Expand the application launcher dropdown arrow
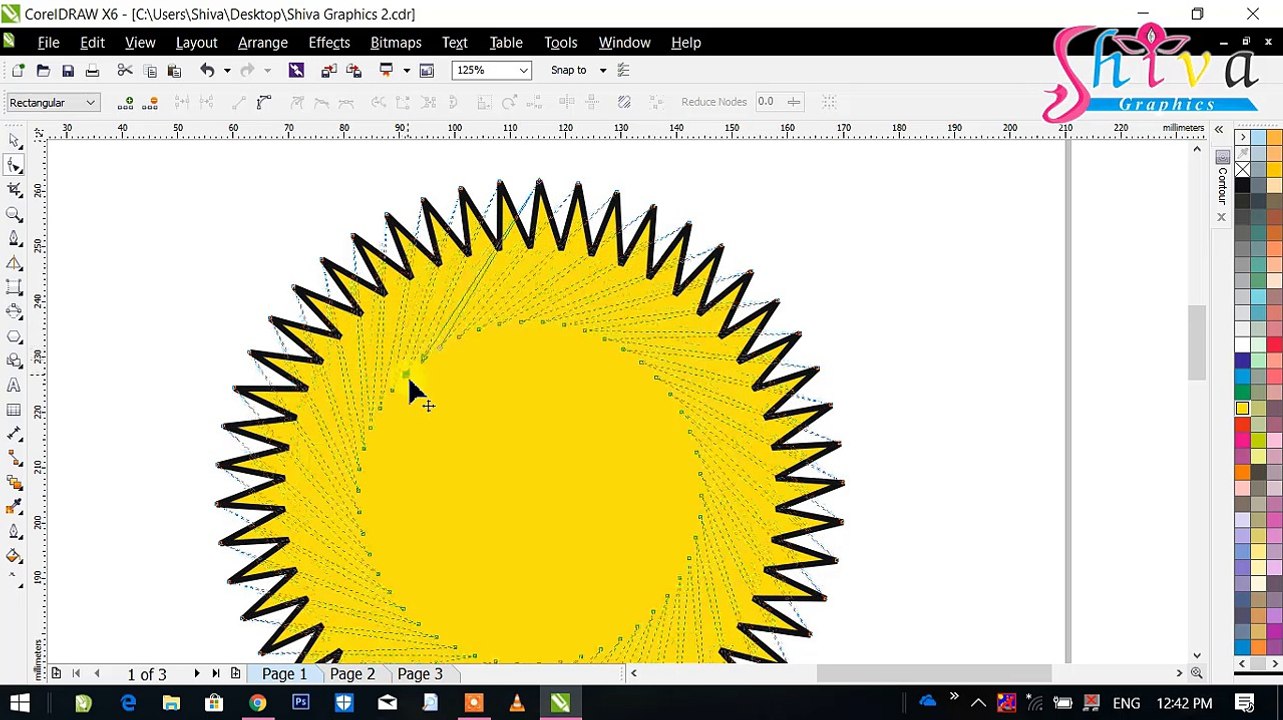Screen dimensions: 1283x720 tap(406, 70)
